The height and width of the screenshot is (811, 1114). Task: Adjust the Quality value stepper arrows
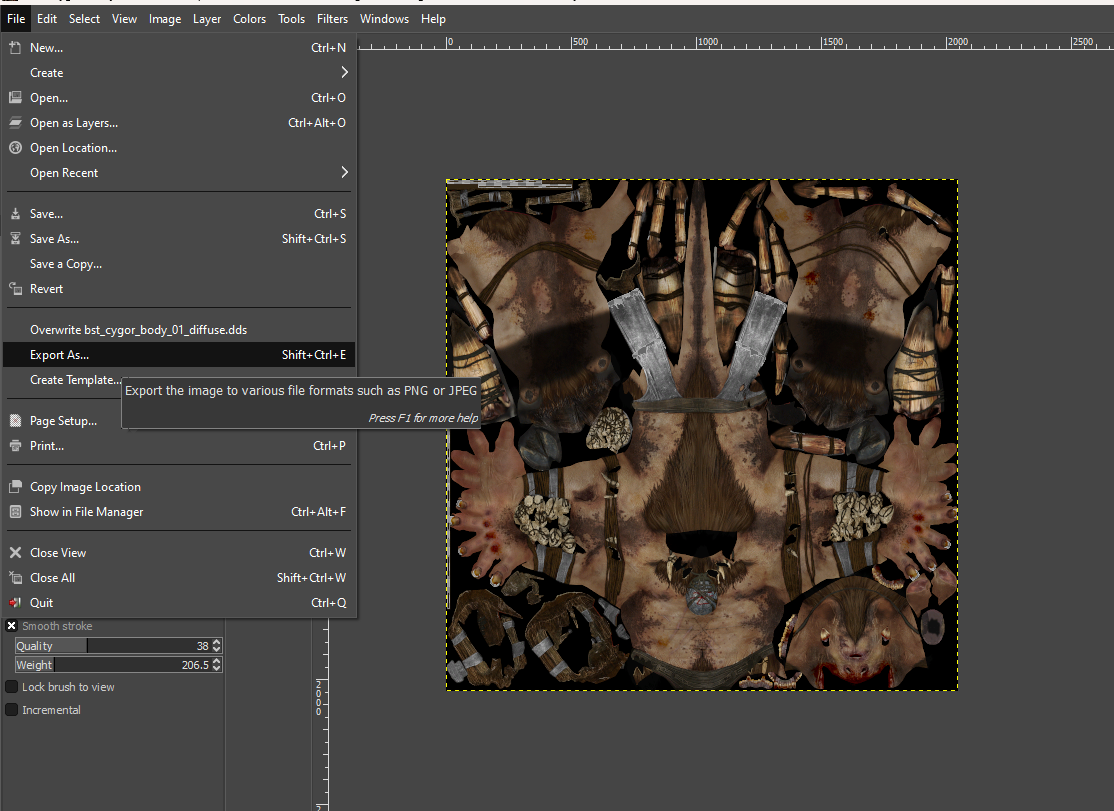[217, 646]
